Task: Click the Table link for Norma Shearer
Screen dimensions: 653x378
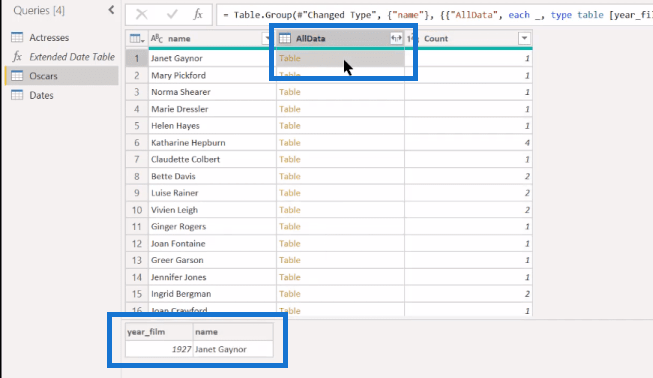Action: coord(290,92)
